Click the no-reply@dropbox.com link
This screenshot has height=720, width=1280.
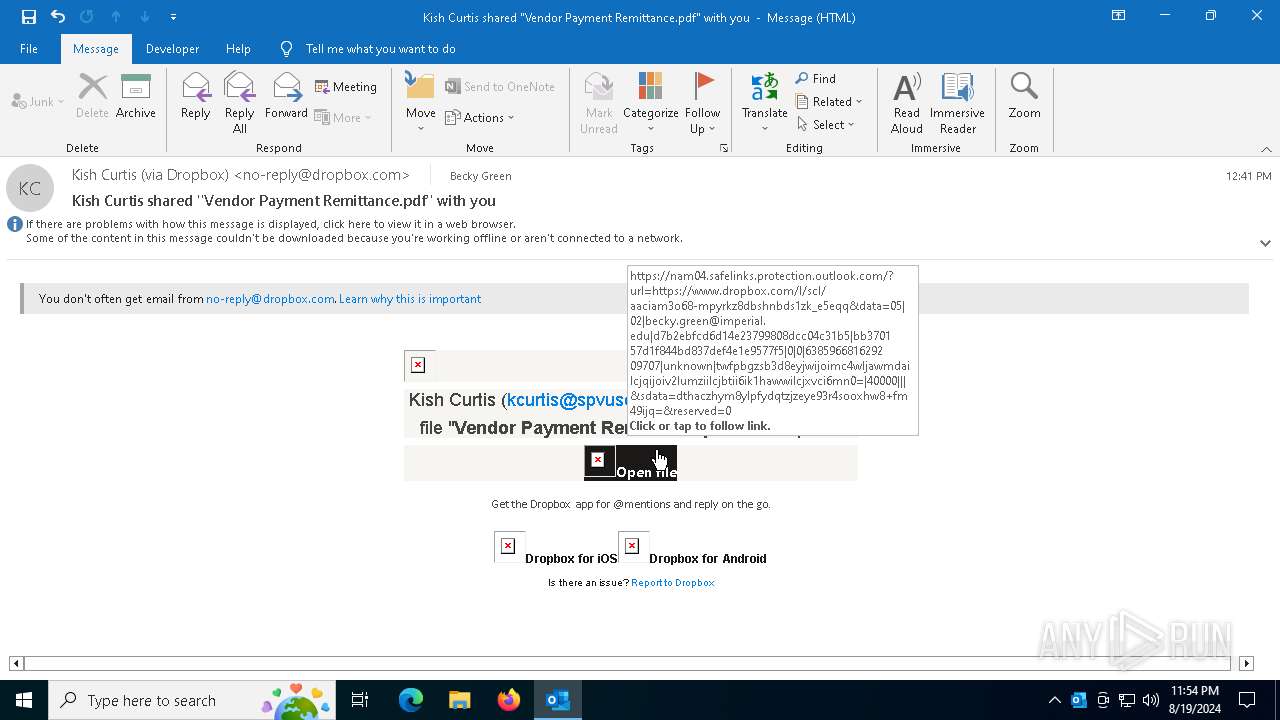pyautogui.click(x=270, y=299)
